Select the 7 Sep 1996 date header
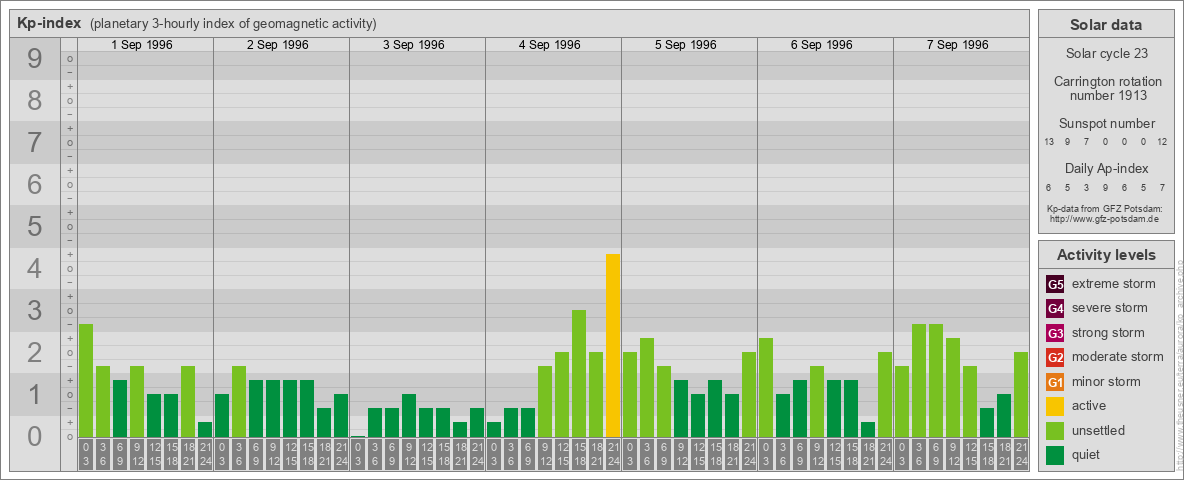 click(x=957, y=45)
